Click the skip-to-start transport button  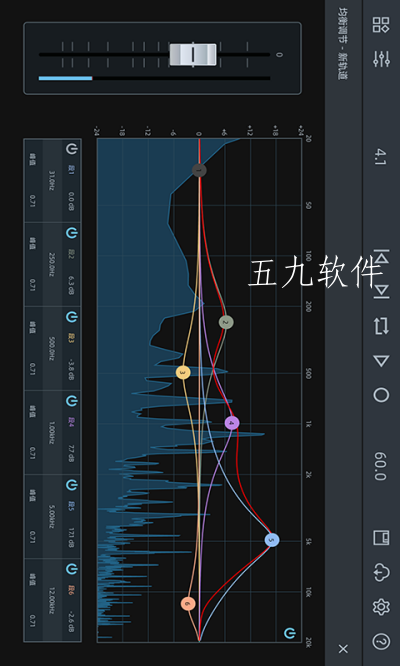(381, 257)
